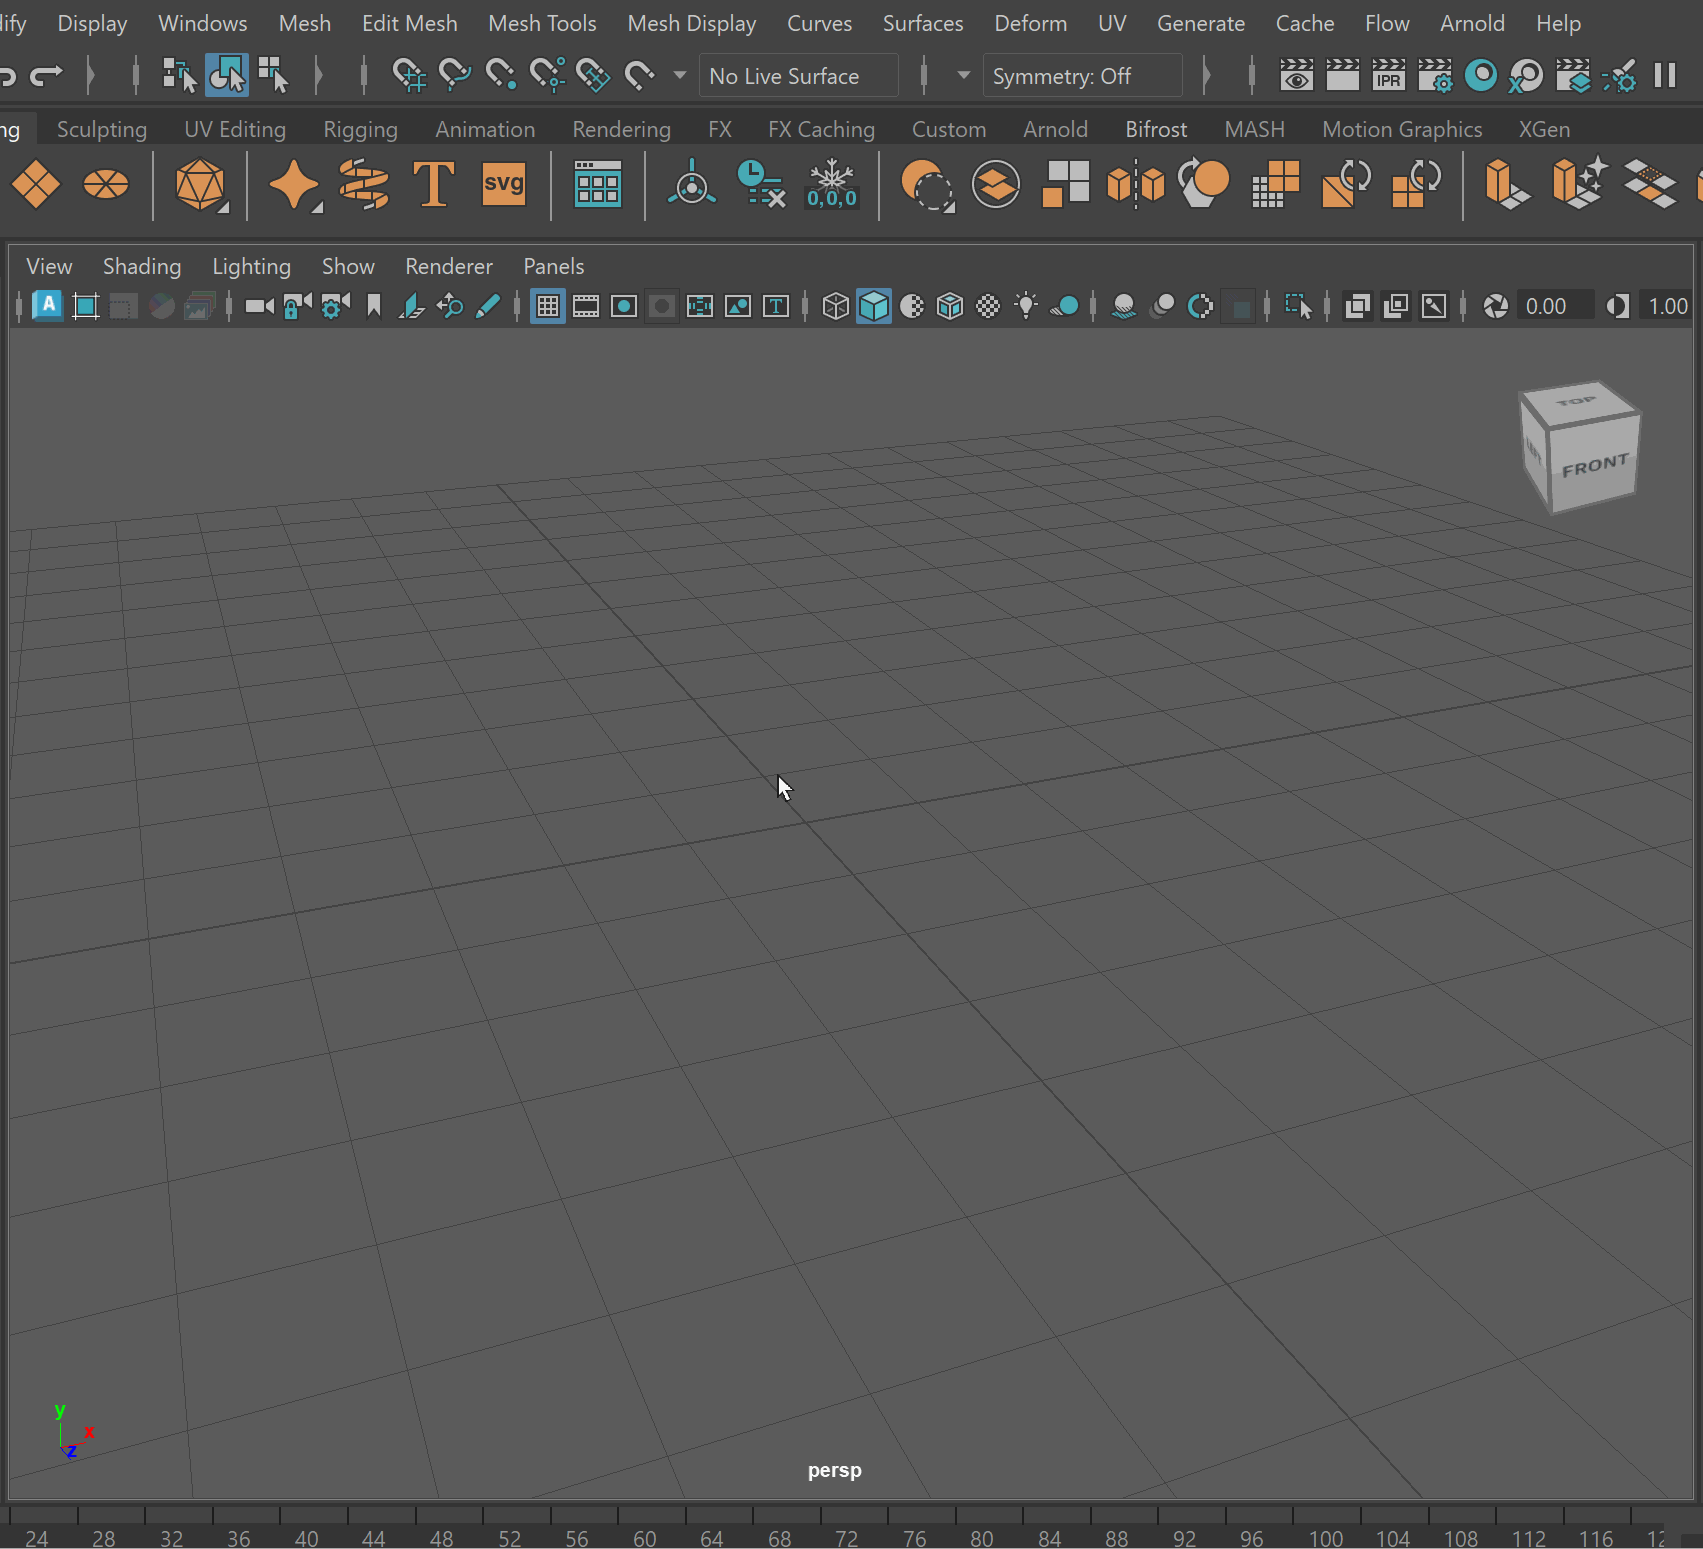Open Render View clapperboard with eye
1703x1549 pixels.
click(1296, 76)
